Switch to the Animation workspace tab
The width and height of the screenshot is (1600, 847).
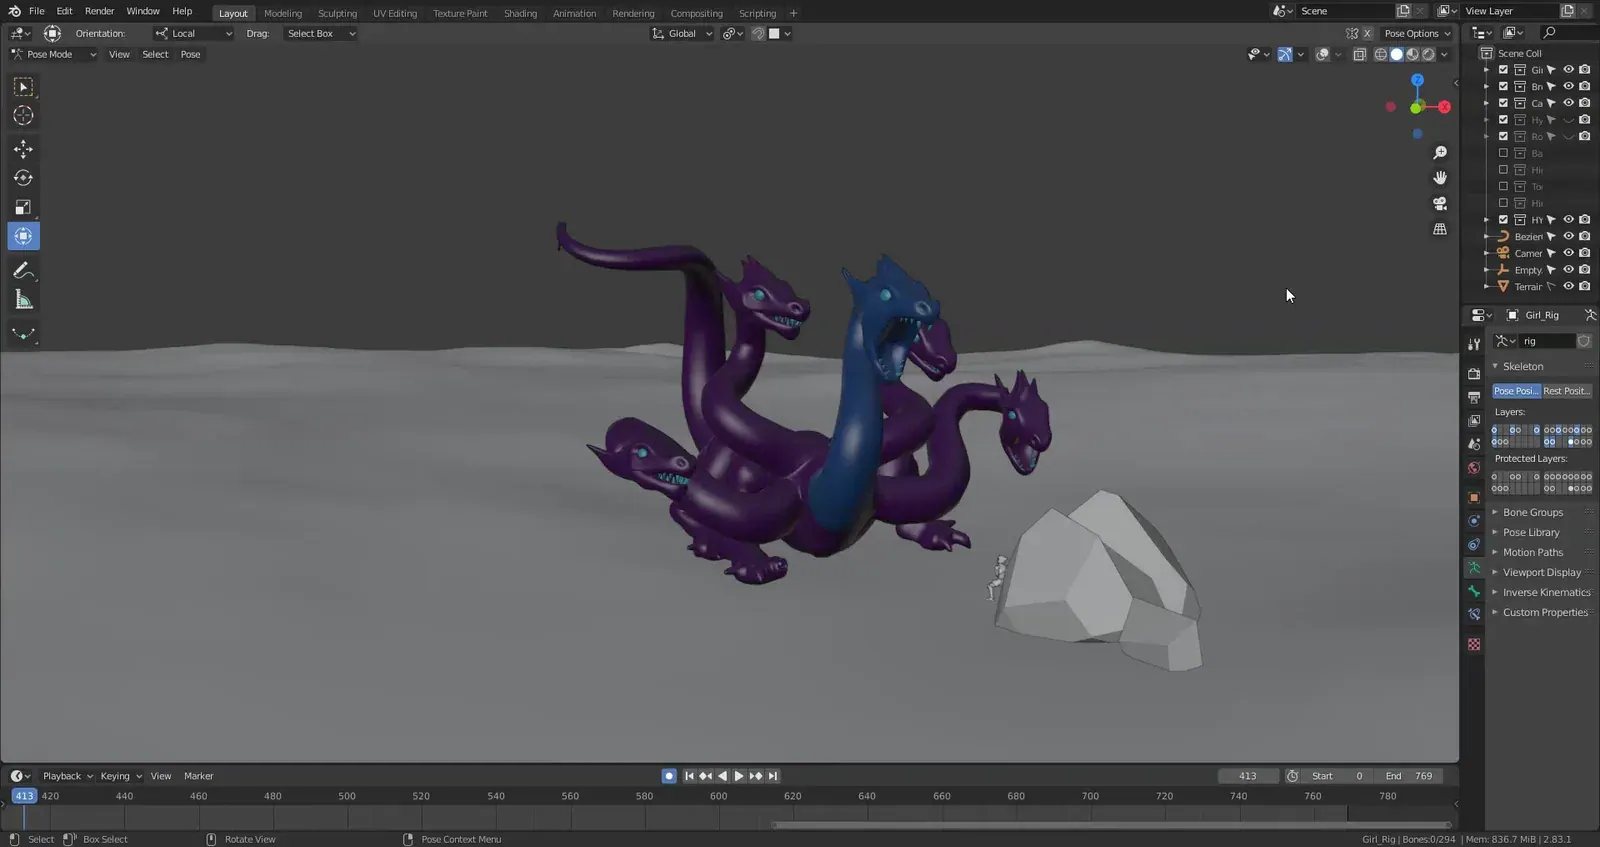574,13
